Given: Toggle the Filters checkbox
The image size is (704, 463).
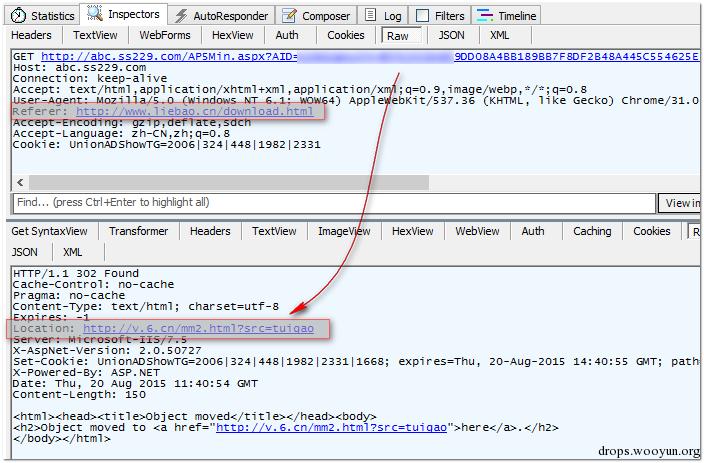Looking at the screenshot, I should pos(422,16).
